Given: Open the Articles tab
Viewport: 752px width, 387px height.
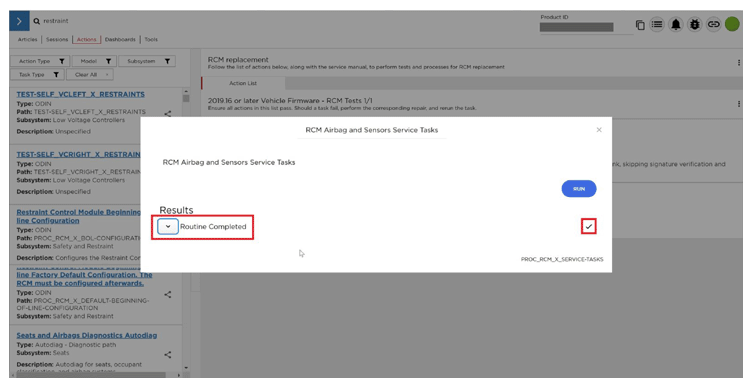Looking at the screenshot, I should click(x=27, y=39).
